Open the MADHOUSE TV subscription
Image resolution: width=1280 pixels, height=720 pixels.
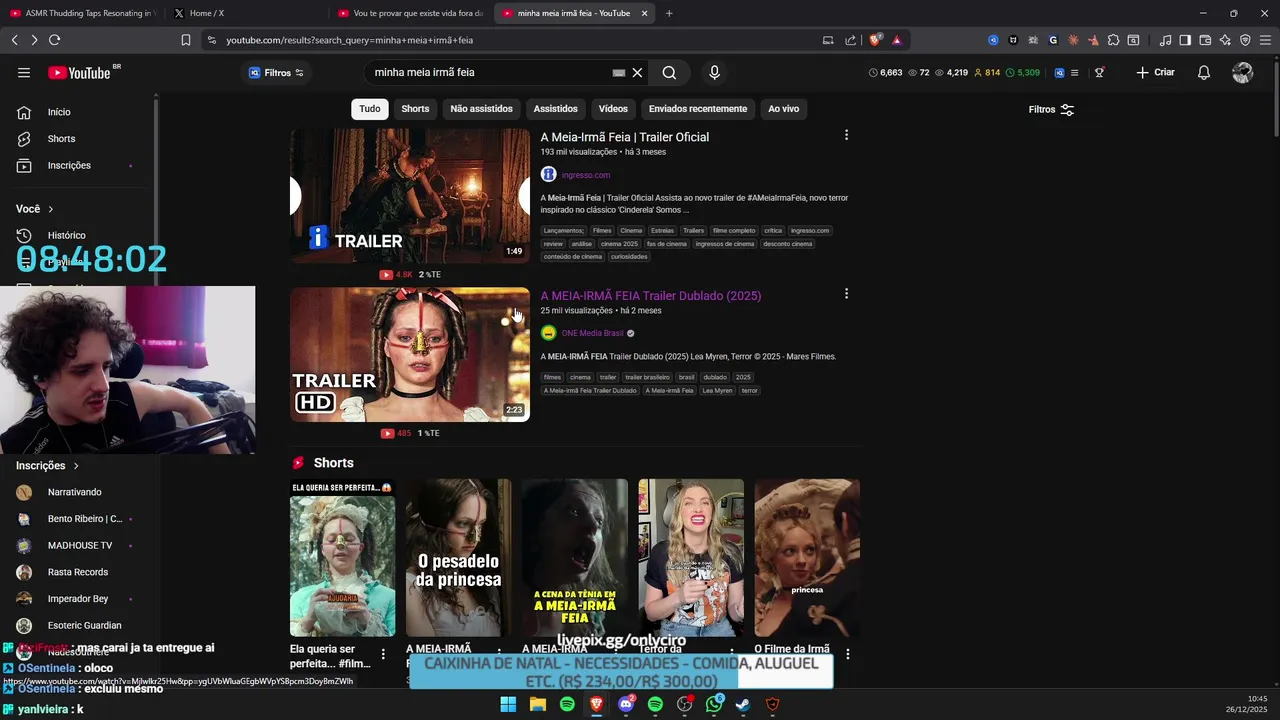78,545
